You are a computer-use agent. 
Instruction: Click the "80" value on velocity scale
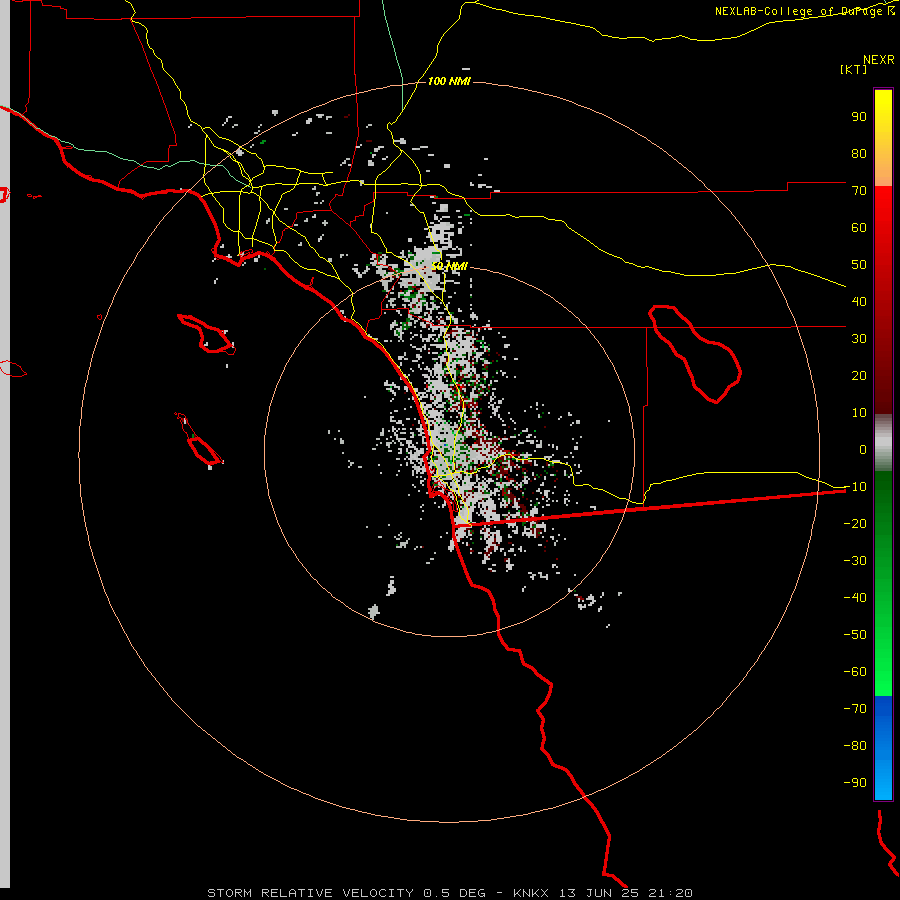(859, 153)
